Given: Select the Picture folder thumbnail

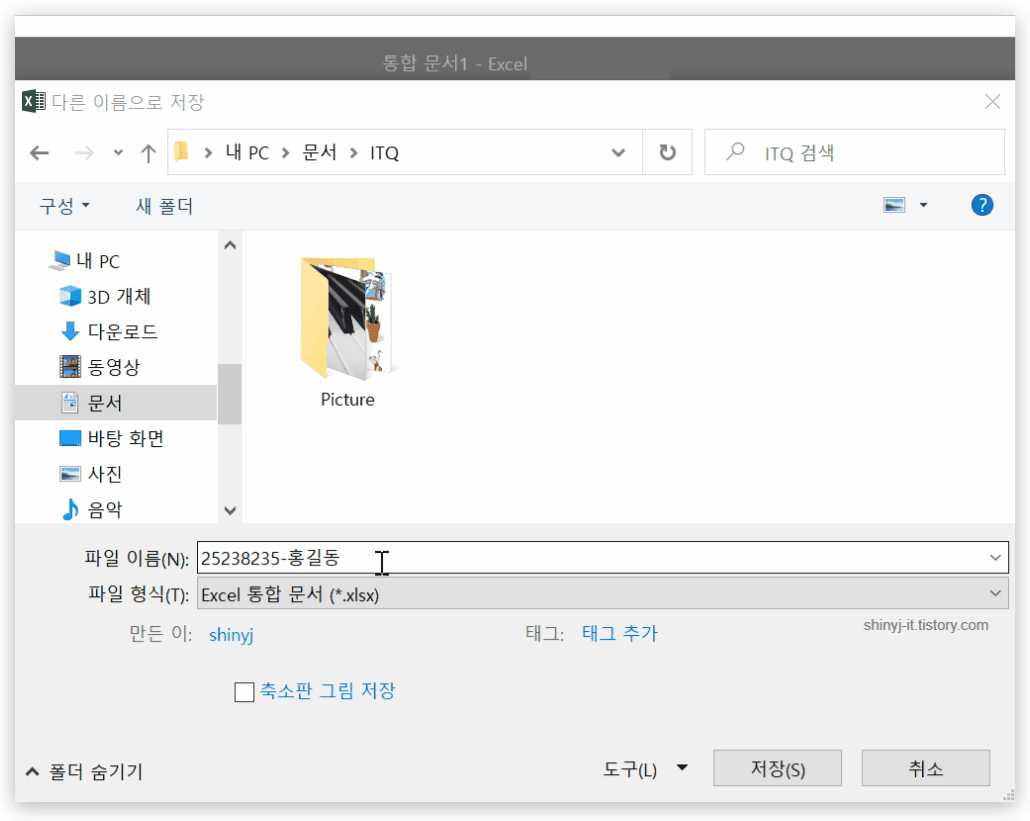Looking at the screenshot, I should pyautogui.click(x=347, y=319).
